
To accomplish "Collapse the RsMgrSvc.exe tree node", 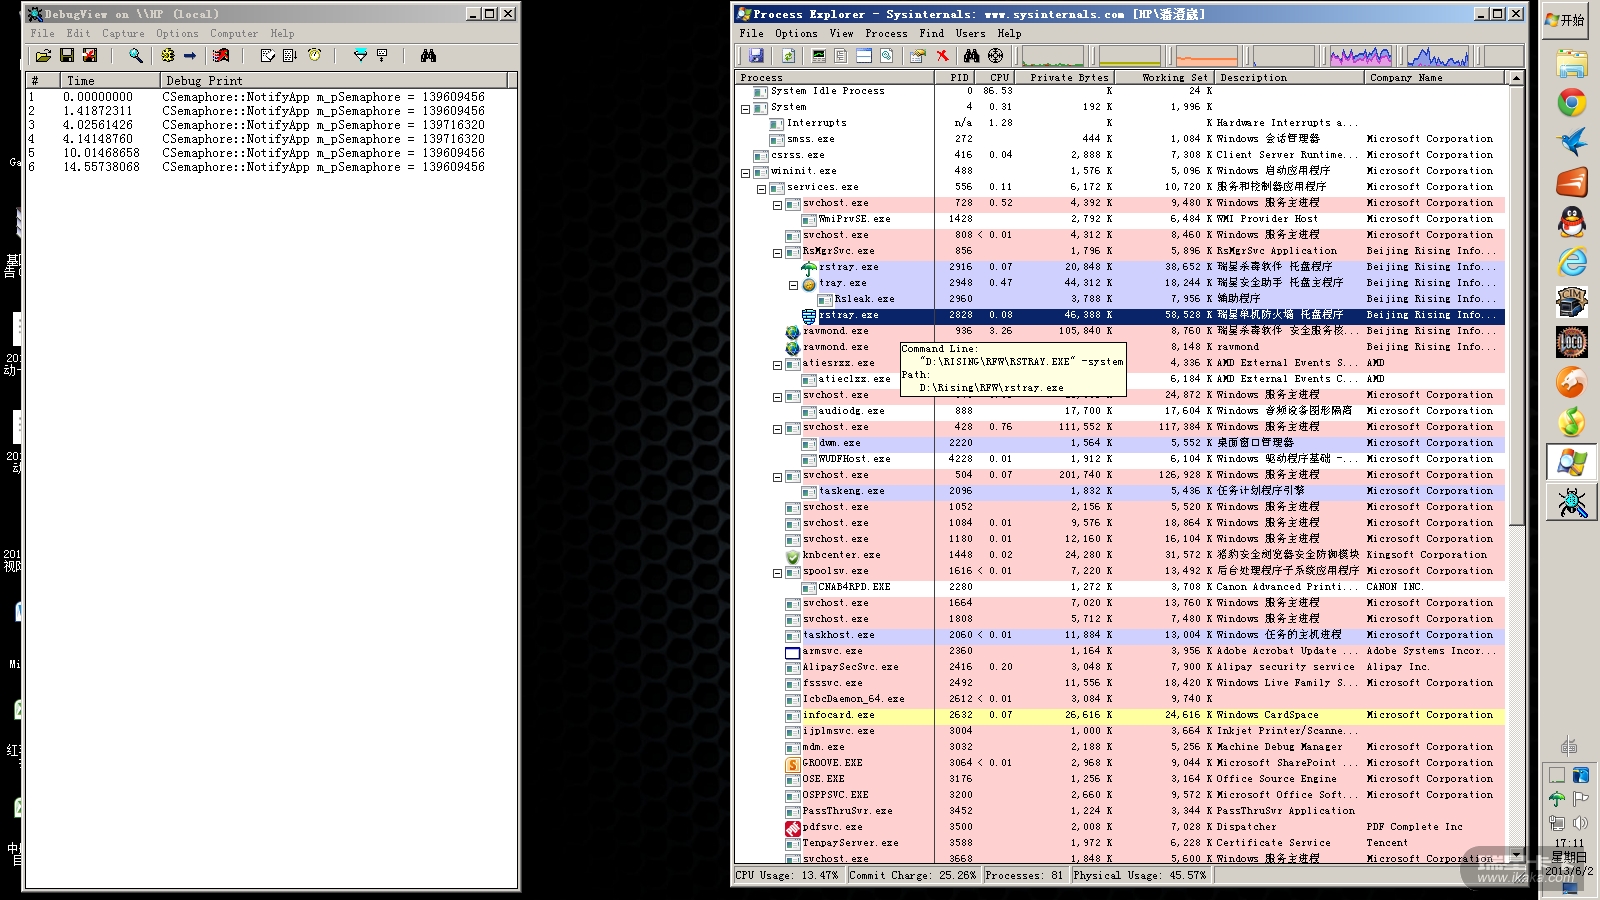I will click(777, 252).
